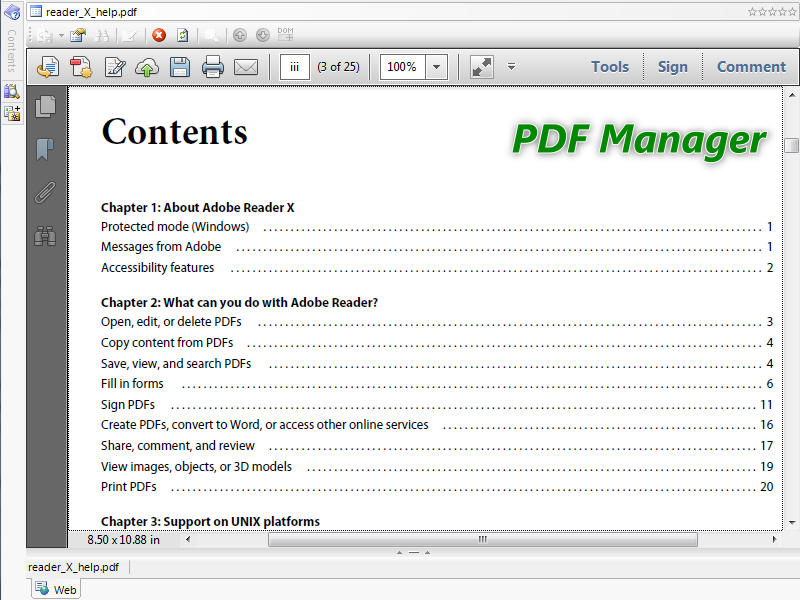This screenshot has width=800, height=600.
Task: Open the Comment pane
Action: 752,67
